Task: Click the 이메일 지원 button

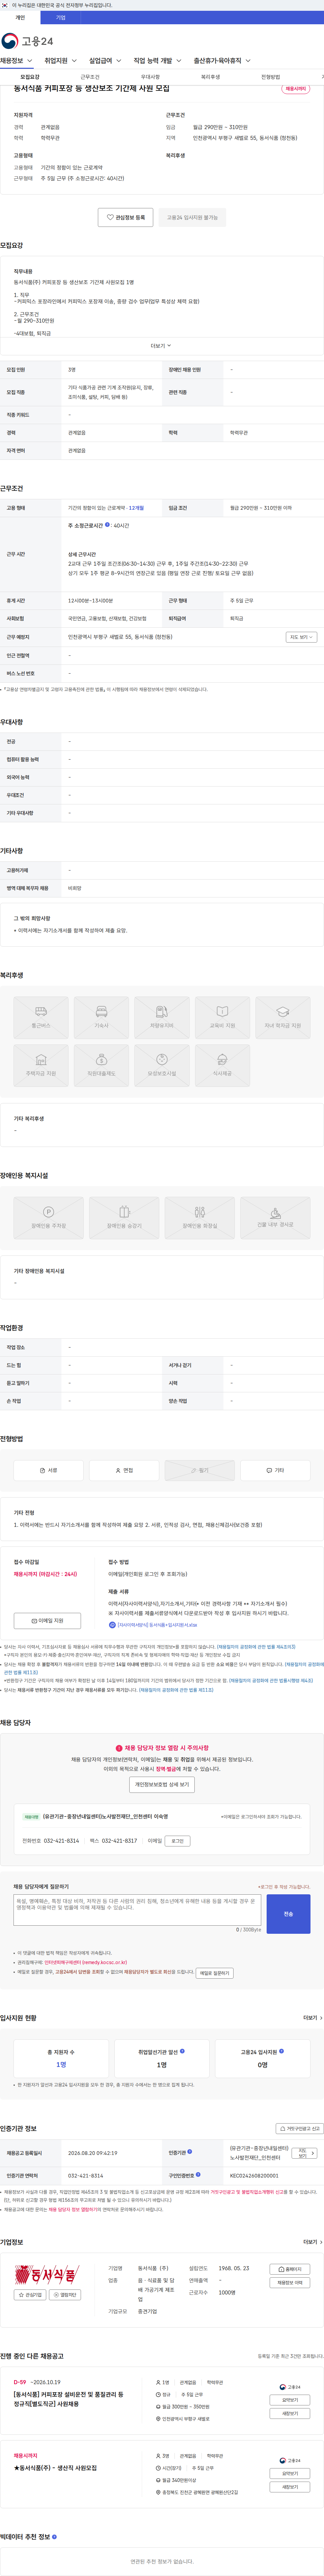Action: pos(47,1621)
